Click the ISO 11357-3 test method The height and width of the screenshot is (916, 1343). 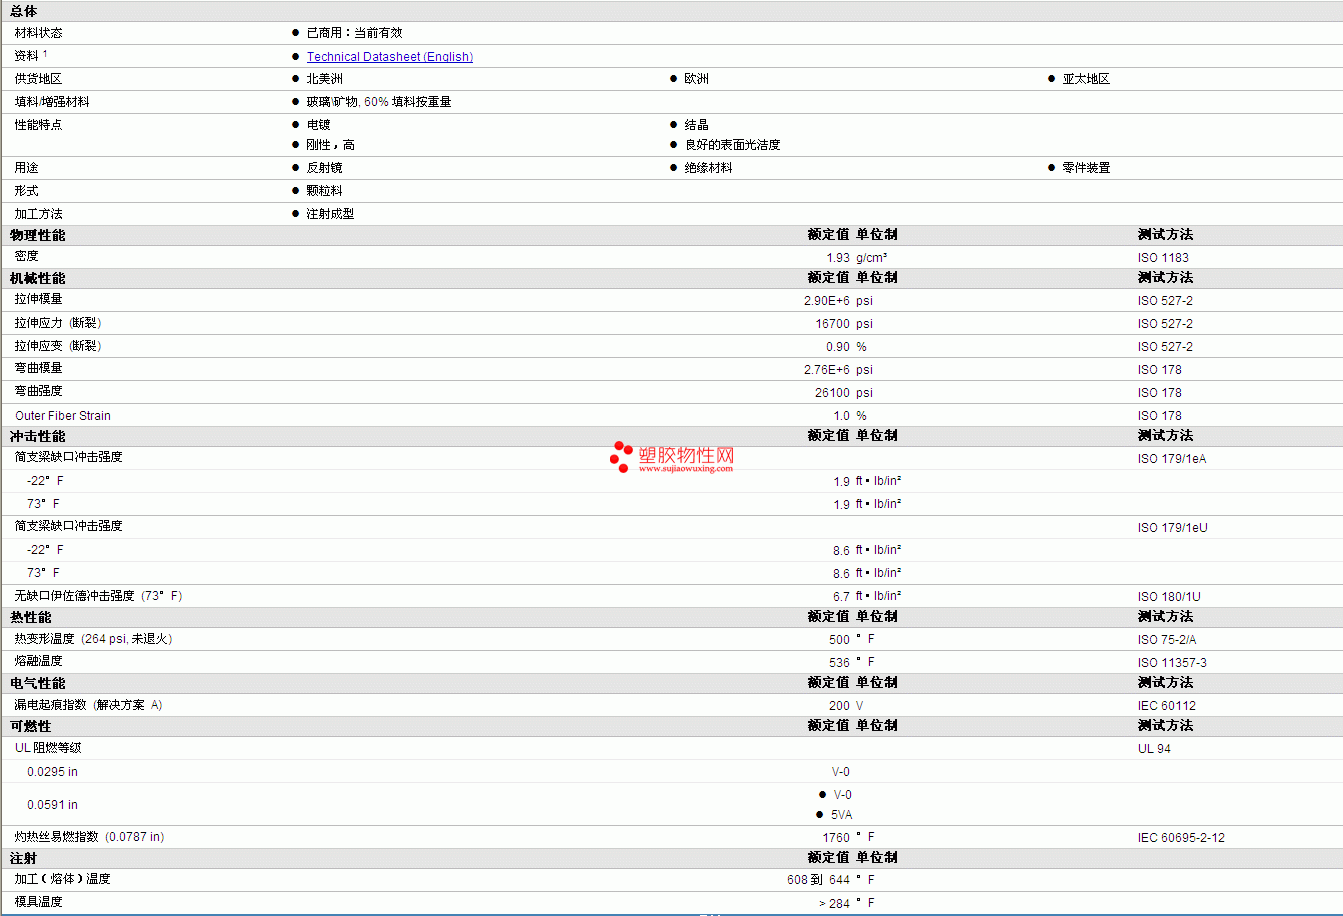pos(1172,663)
